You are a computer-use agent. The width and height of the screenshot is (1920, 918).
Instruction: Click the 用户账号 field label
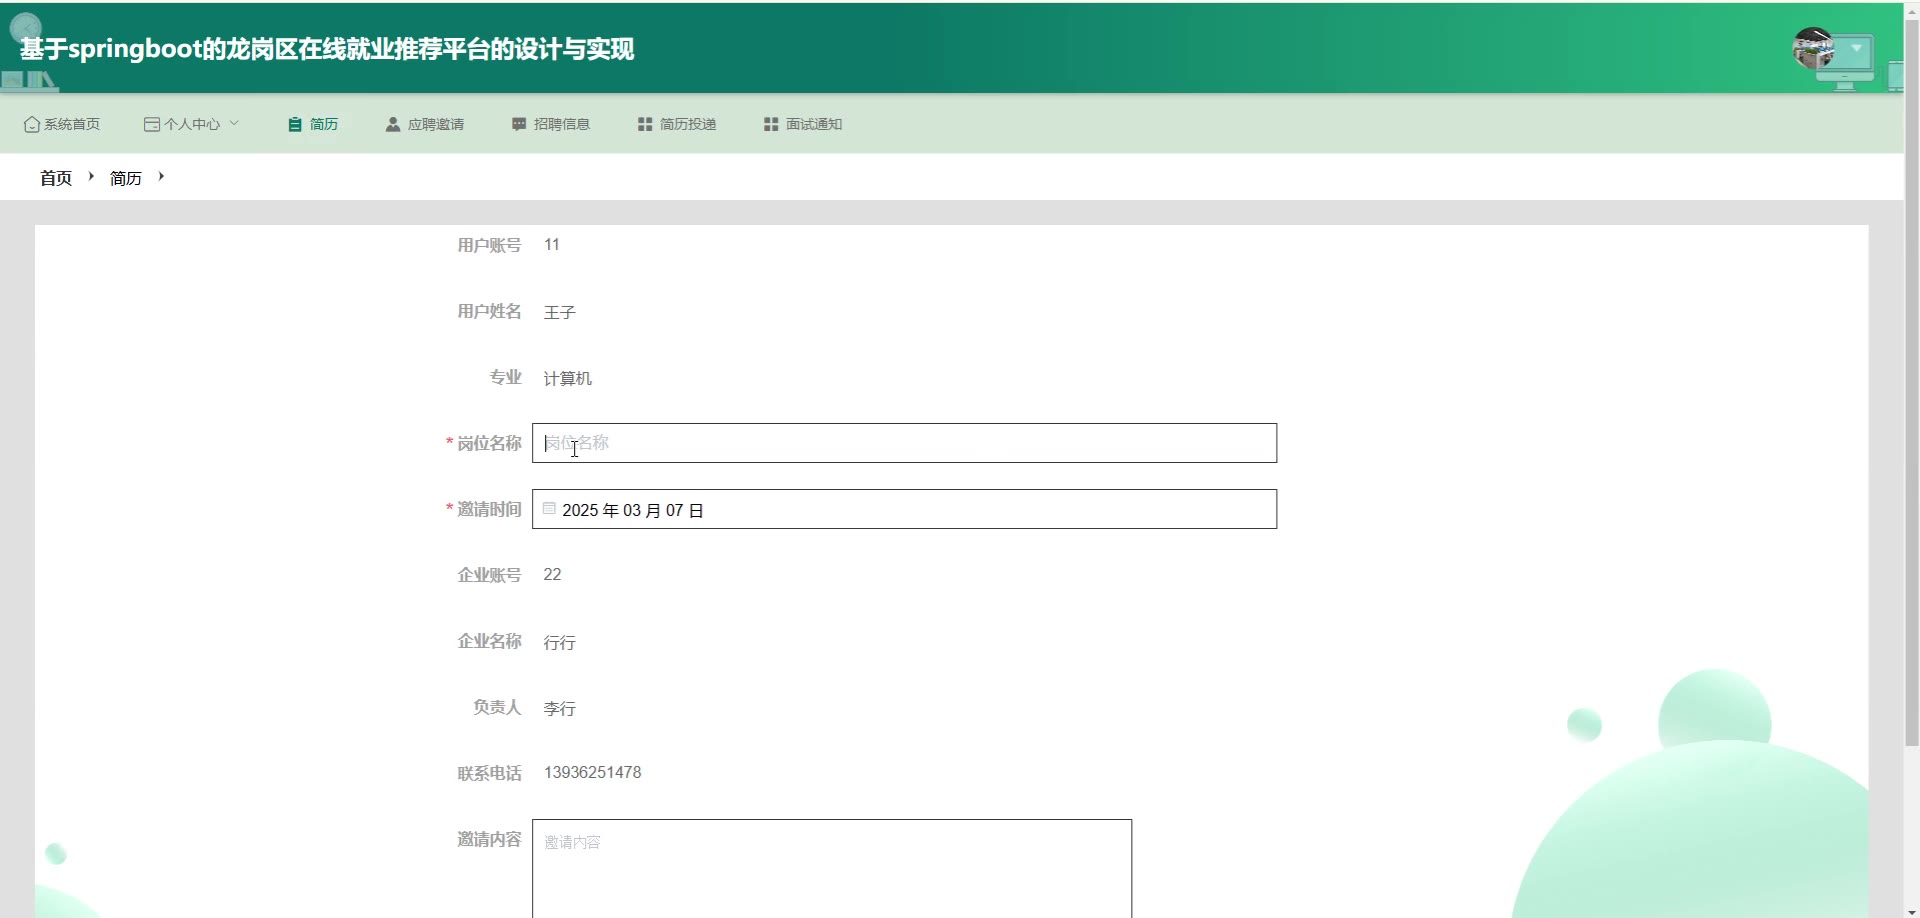pyautogui.click(x=490, y=245)
